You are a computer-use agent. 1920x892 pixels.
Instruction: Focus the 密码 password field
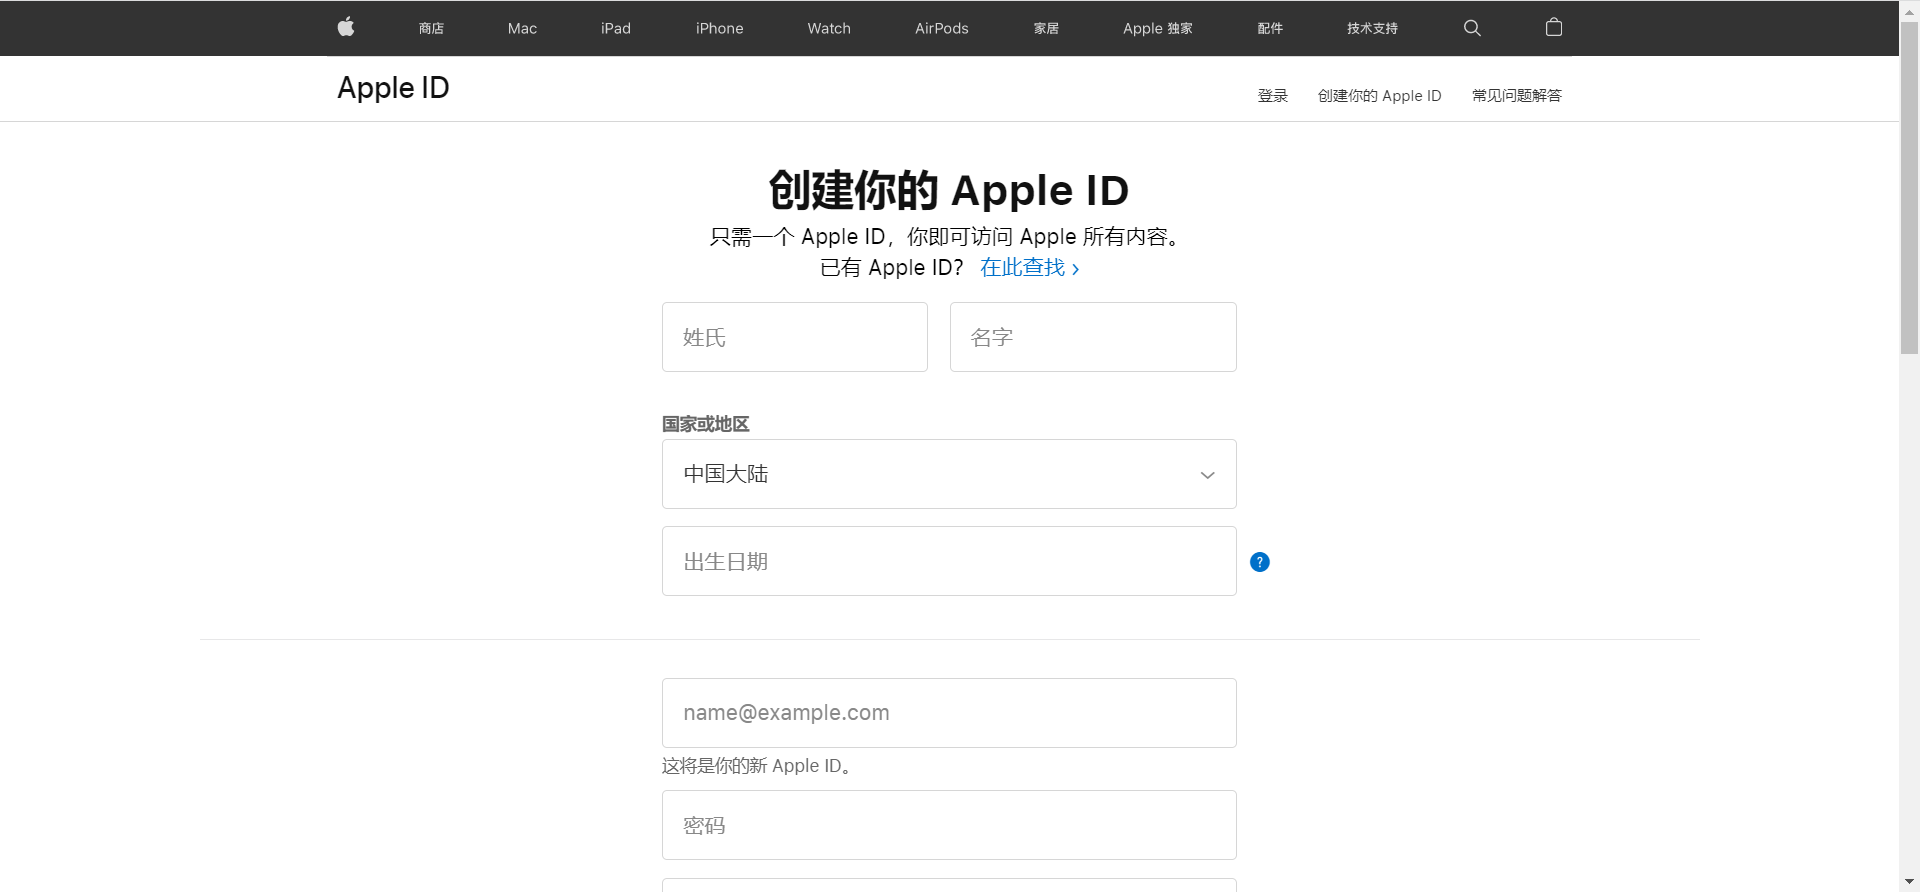pos(949,825)
